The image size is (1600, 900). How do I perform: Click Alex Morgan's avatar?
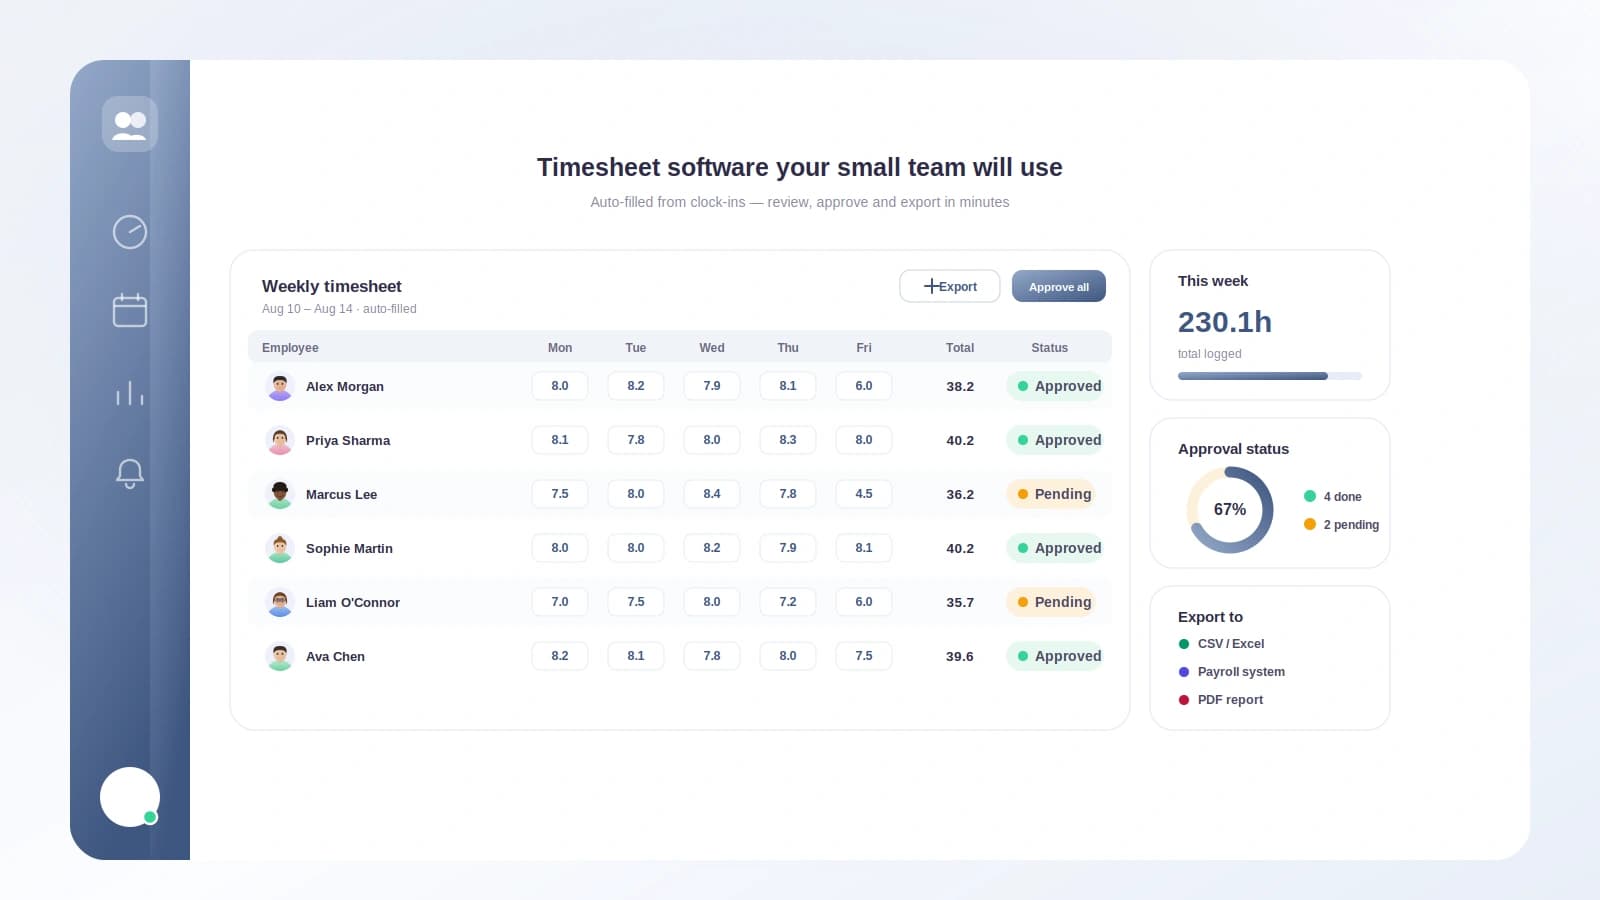pyautogui.click(x=280, y=386)
